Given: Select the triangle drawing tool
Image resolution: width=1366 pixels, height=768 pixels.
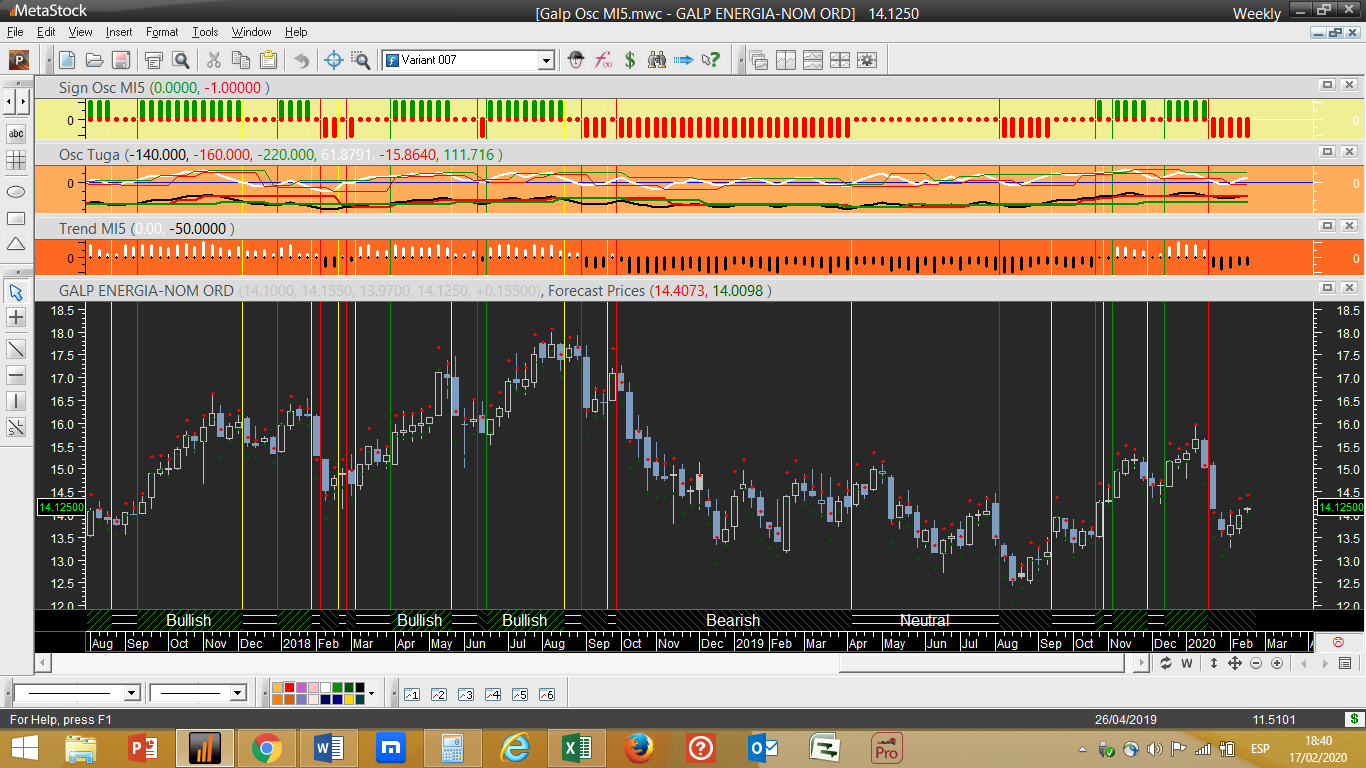Looking at the screenshot, I should pyautogui.click(x=16, y=244).
